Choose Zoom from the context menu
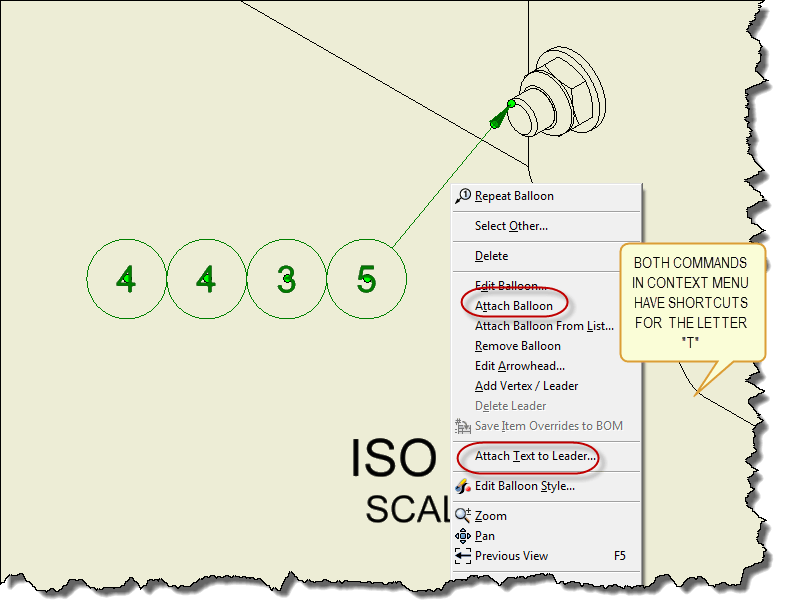The width and height of the screenshot is (790, 616). [x=547, y=516]
